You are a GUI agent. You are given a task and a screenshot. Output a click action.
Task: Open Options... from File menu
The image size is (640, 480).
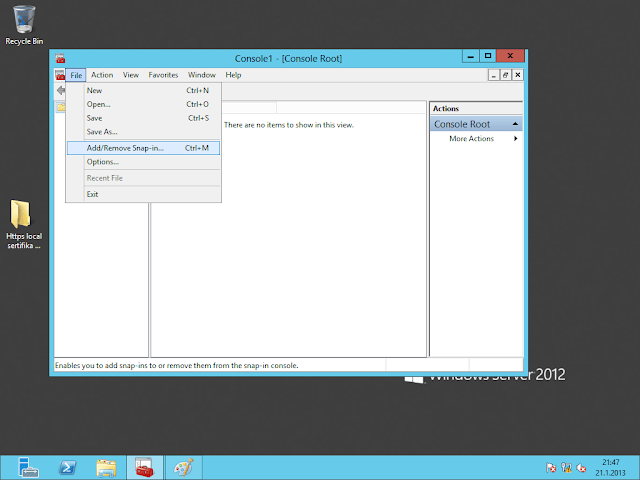(x=102, y=162)
